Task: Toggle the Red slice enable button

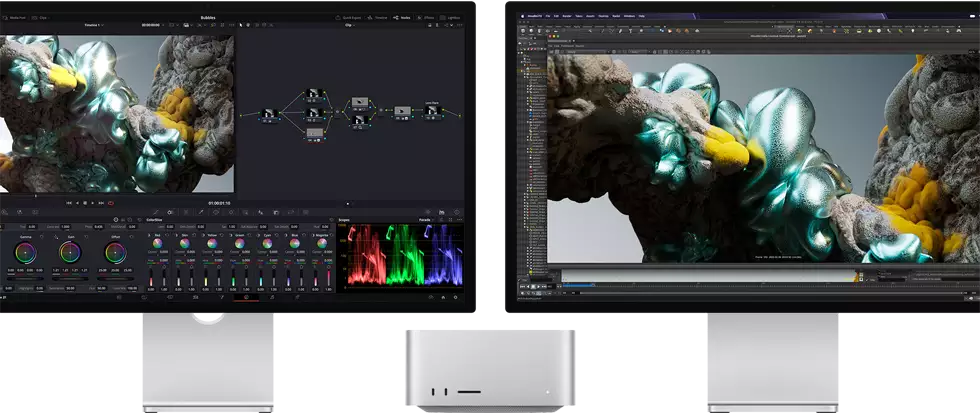Action: [x=149, y=235]
